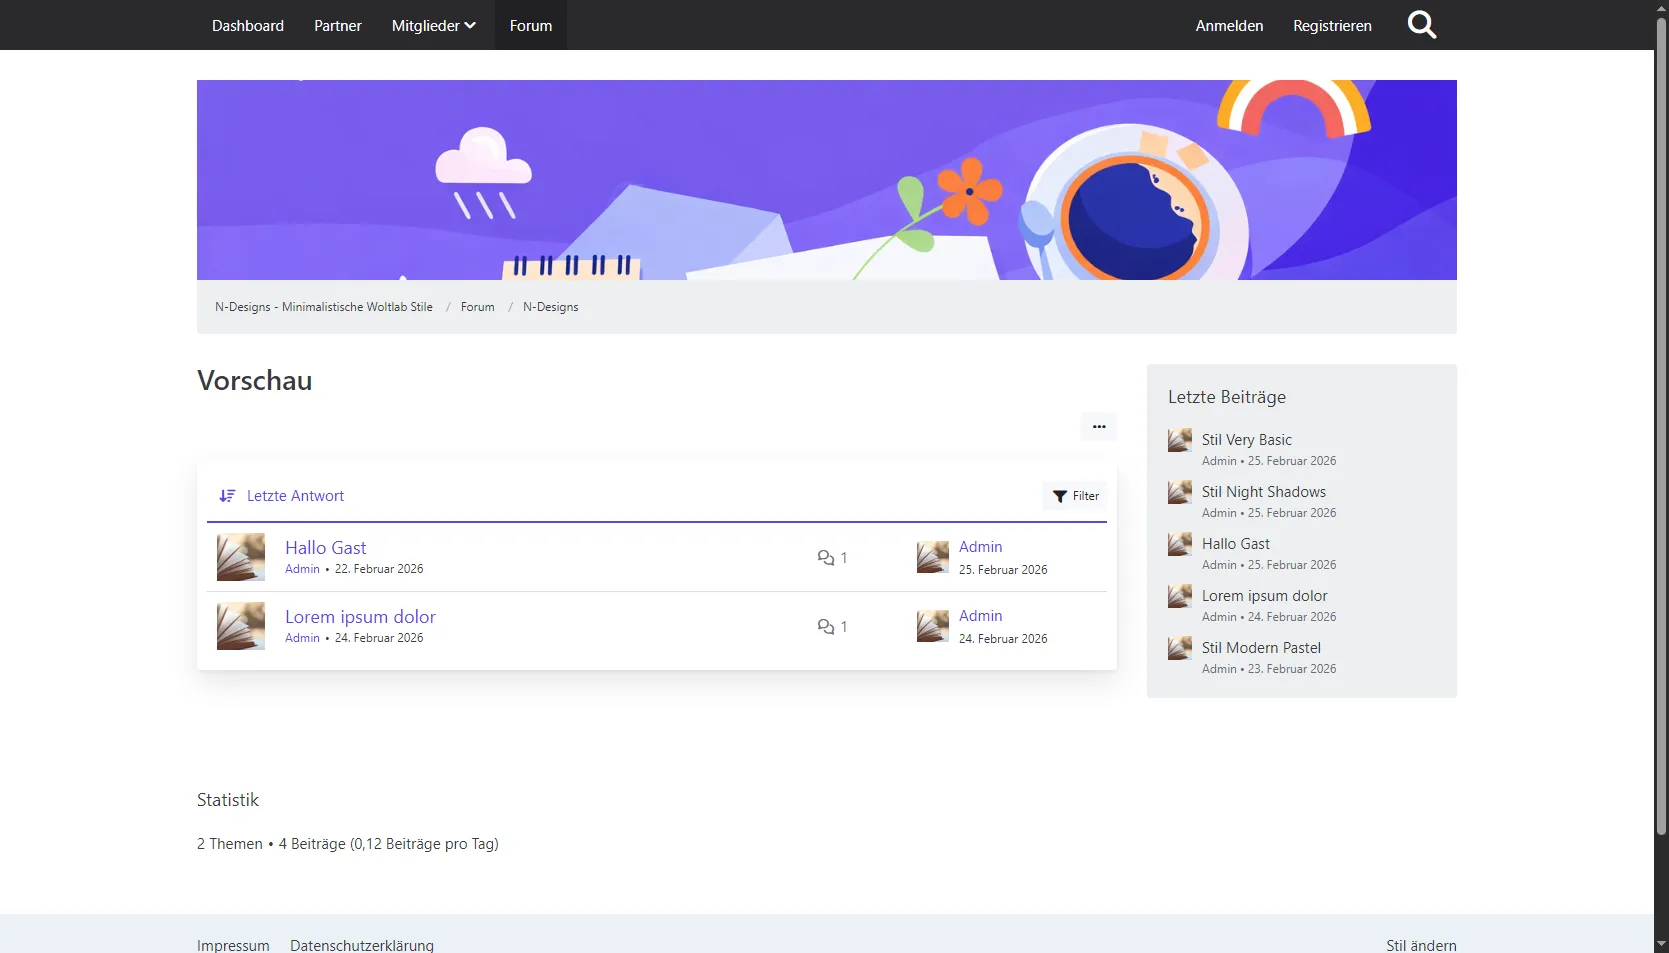This screenshot has height=953, width=1669.
Task: Click the sort order icon beside Letzte Antwort
Action: [x=227, y=496]
